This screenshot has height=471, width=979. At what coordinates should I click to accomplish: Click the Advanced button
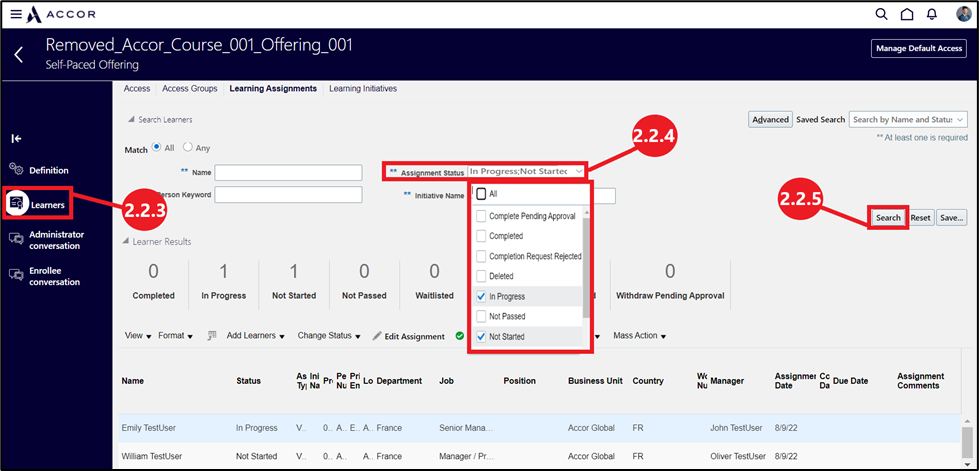pos(770,119)
